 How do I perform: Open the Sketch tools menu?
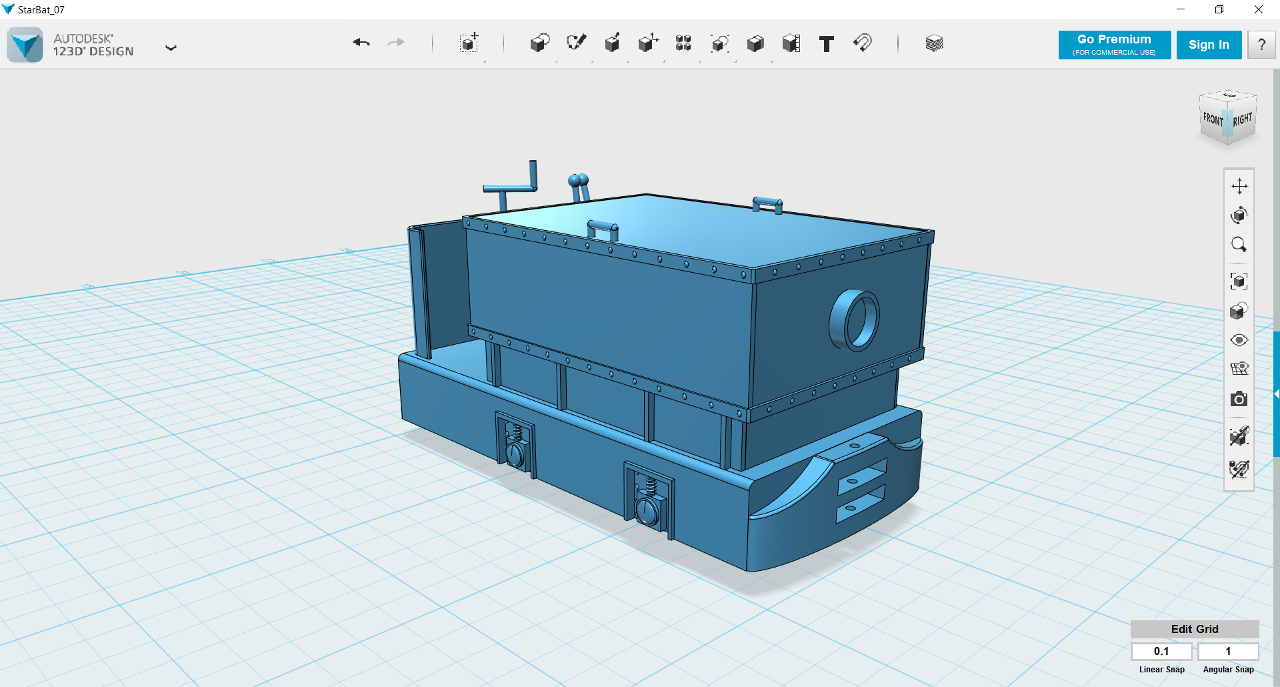[x=576, y=43]
